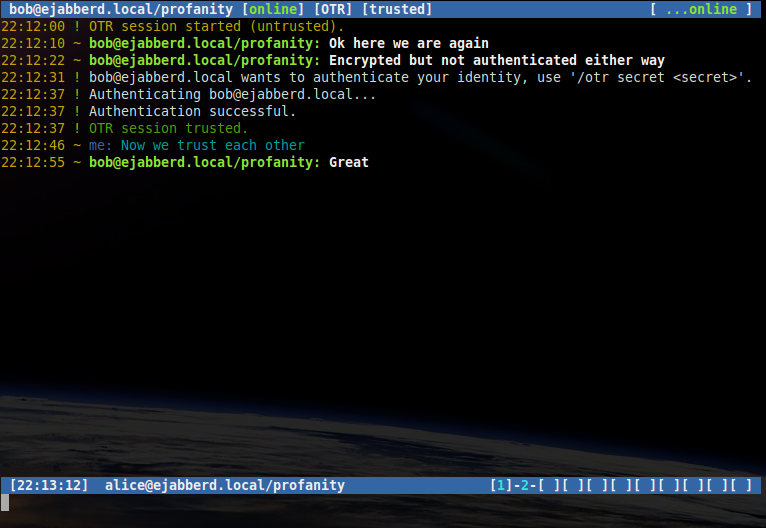This screenshot has height=528, width=766.
Task: Click alice@ejabberd.local/profanity in the status bar
Action: coord(224,485)
